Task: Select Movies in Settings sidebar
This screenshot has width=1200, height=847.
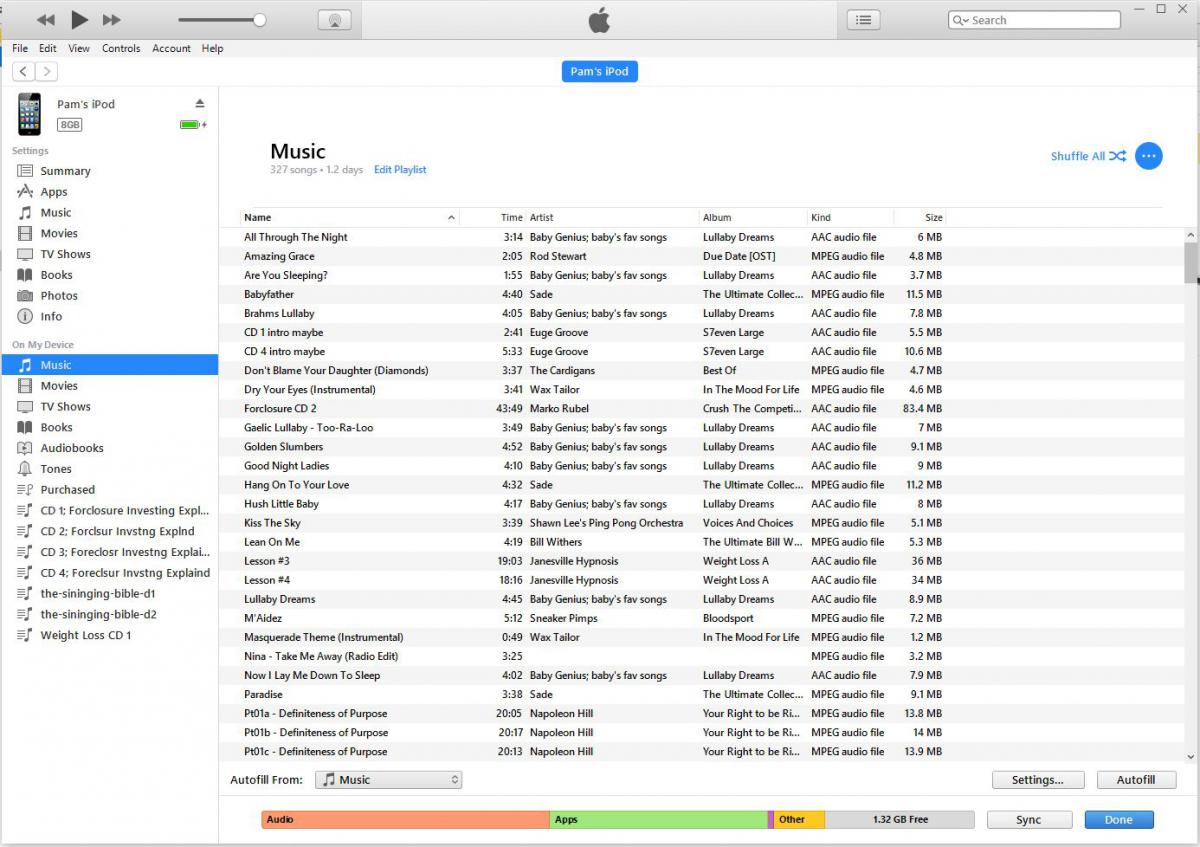Action: point(59,233)
